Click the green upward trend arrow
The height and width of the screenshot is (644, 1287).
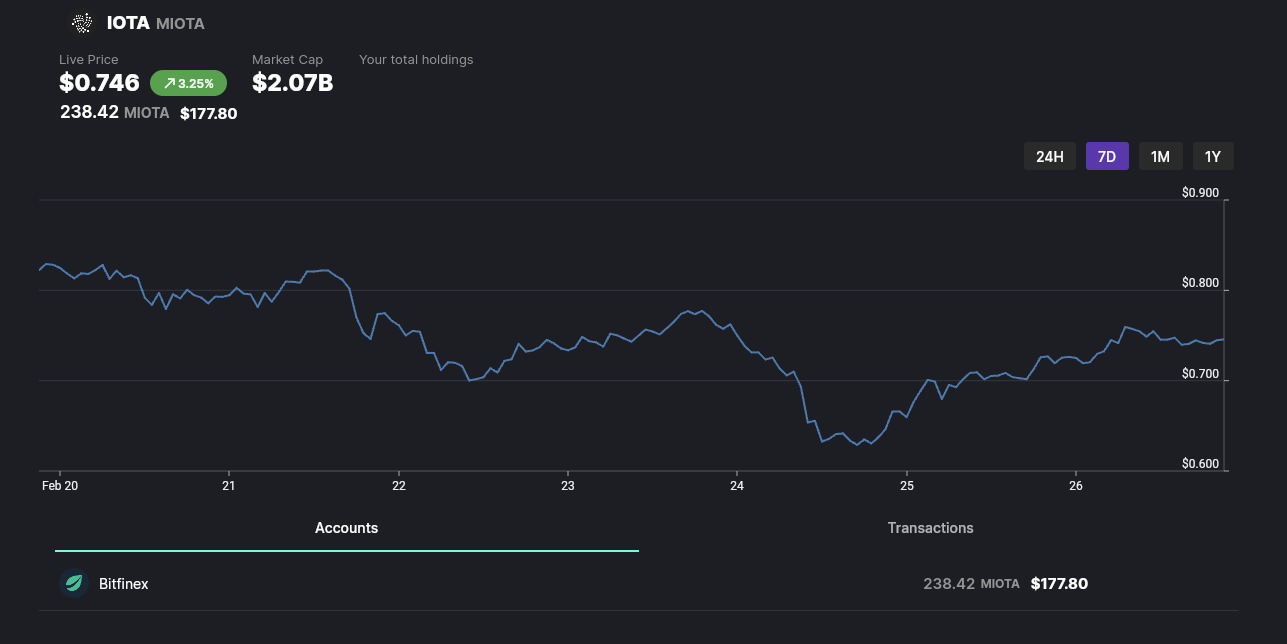(x=168, y=83)
